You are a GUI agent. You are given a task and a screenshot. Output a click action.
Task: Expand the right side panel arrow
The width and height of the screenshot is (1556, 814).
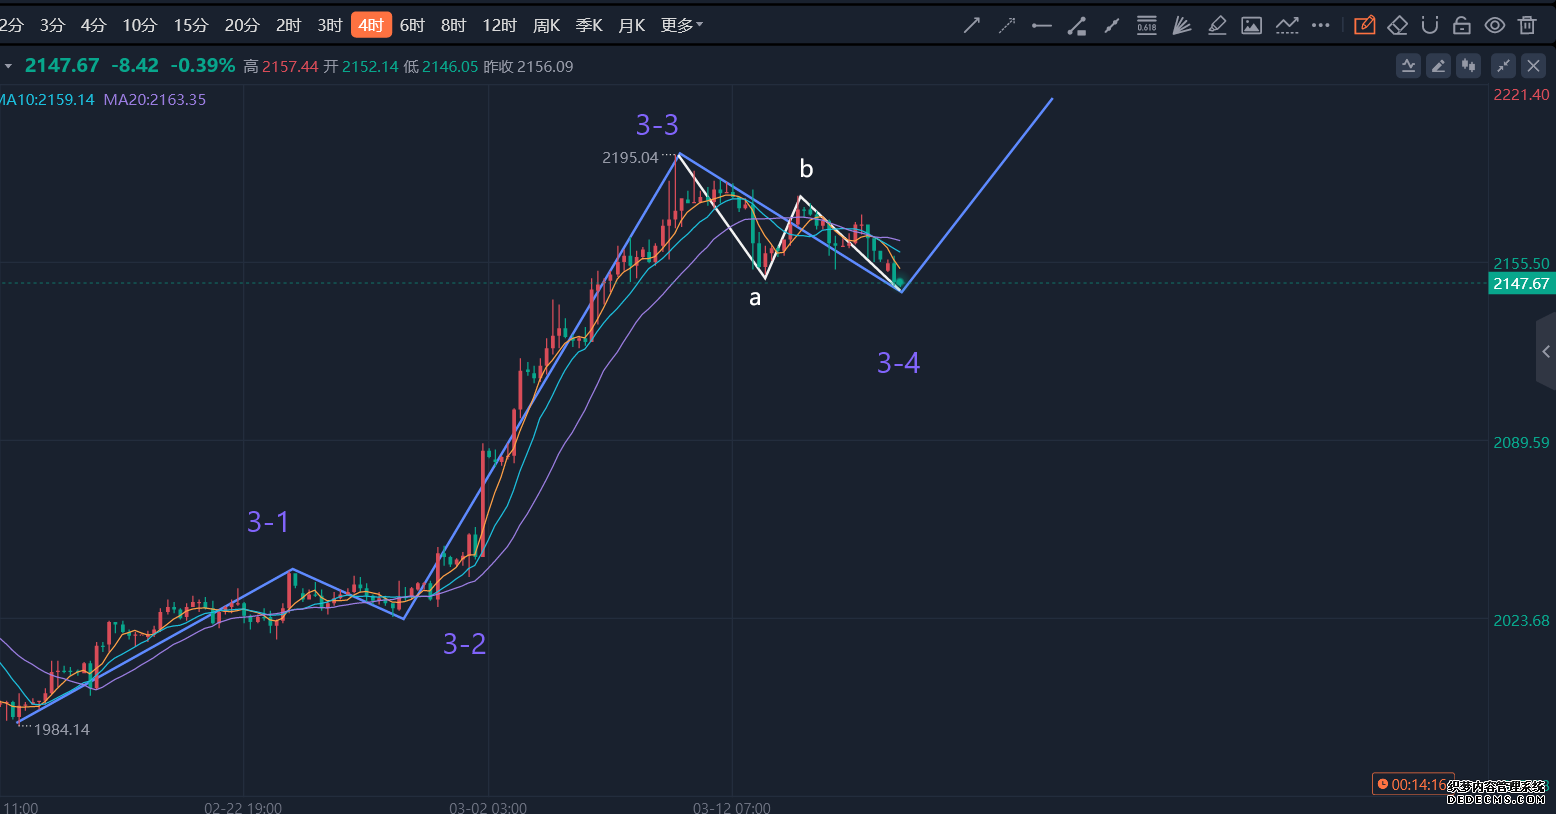1546,351
